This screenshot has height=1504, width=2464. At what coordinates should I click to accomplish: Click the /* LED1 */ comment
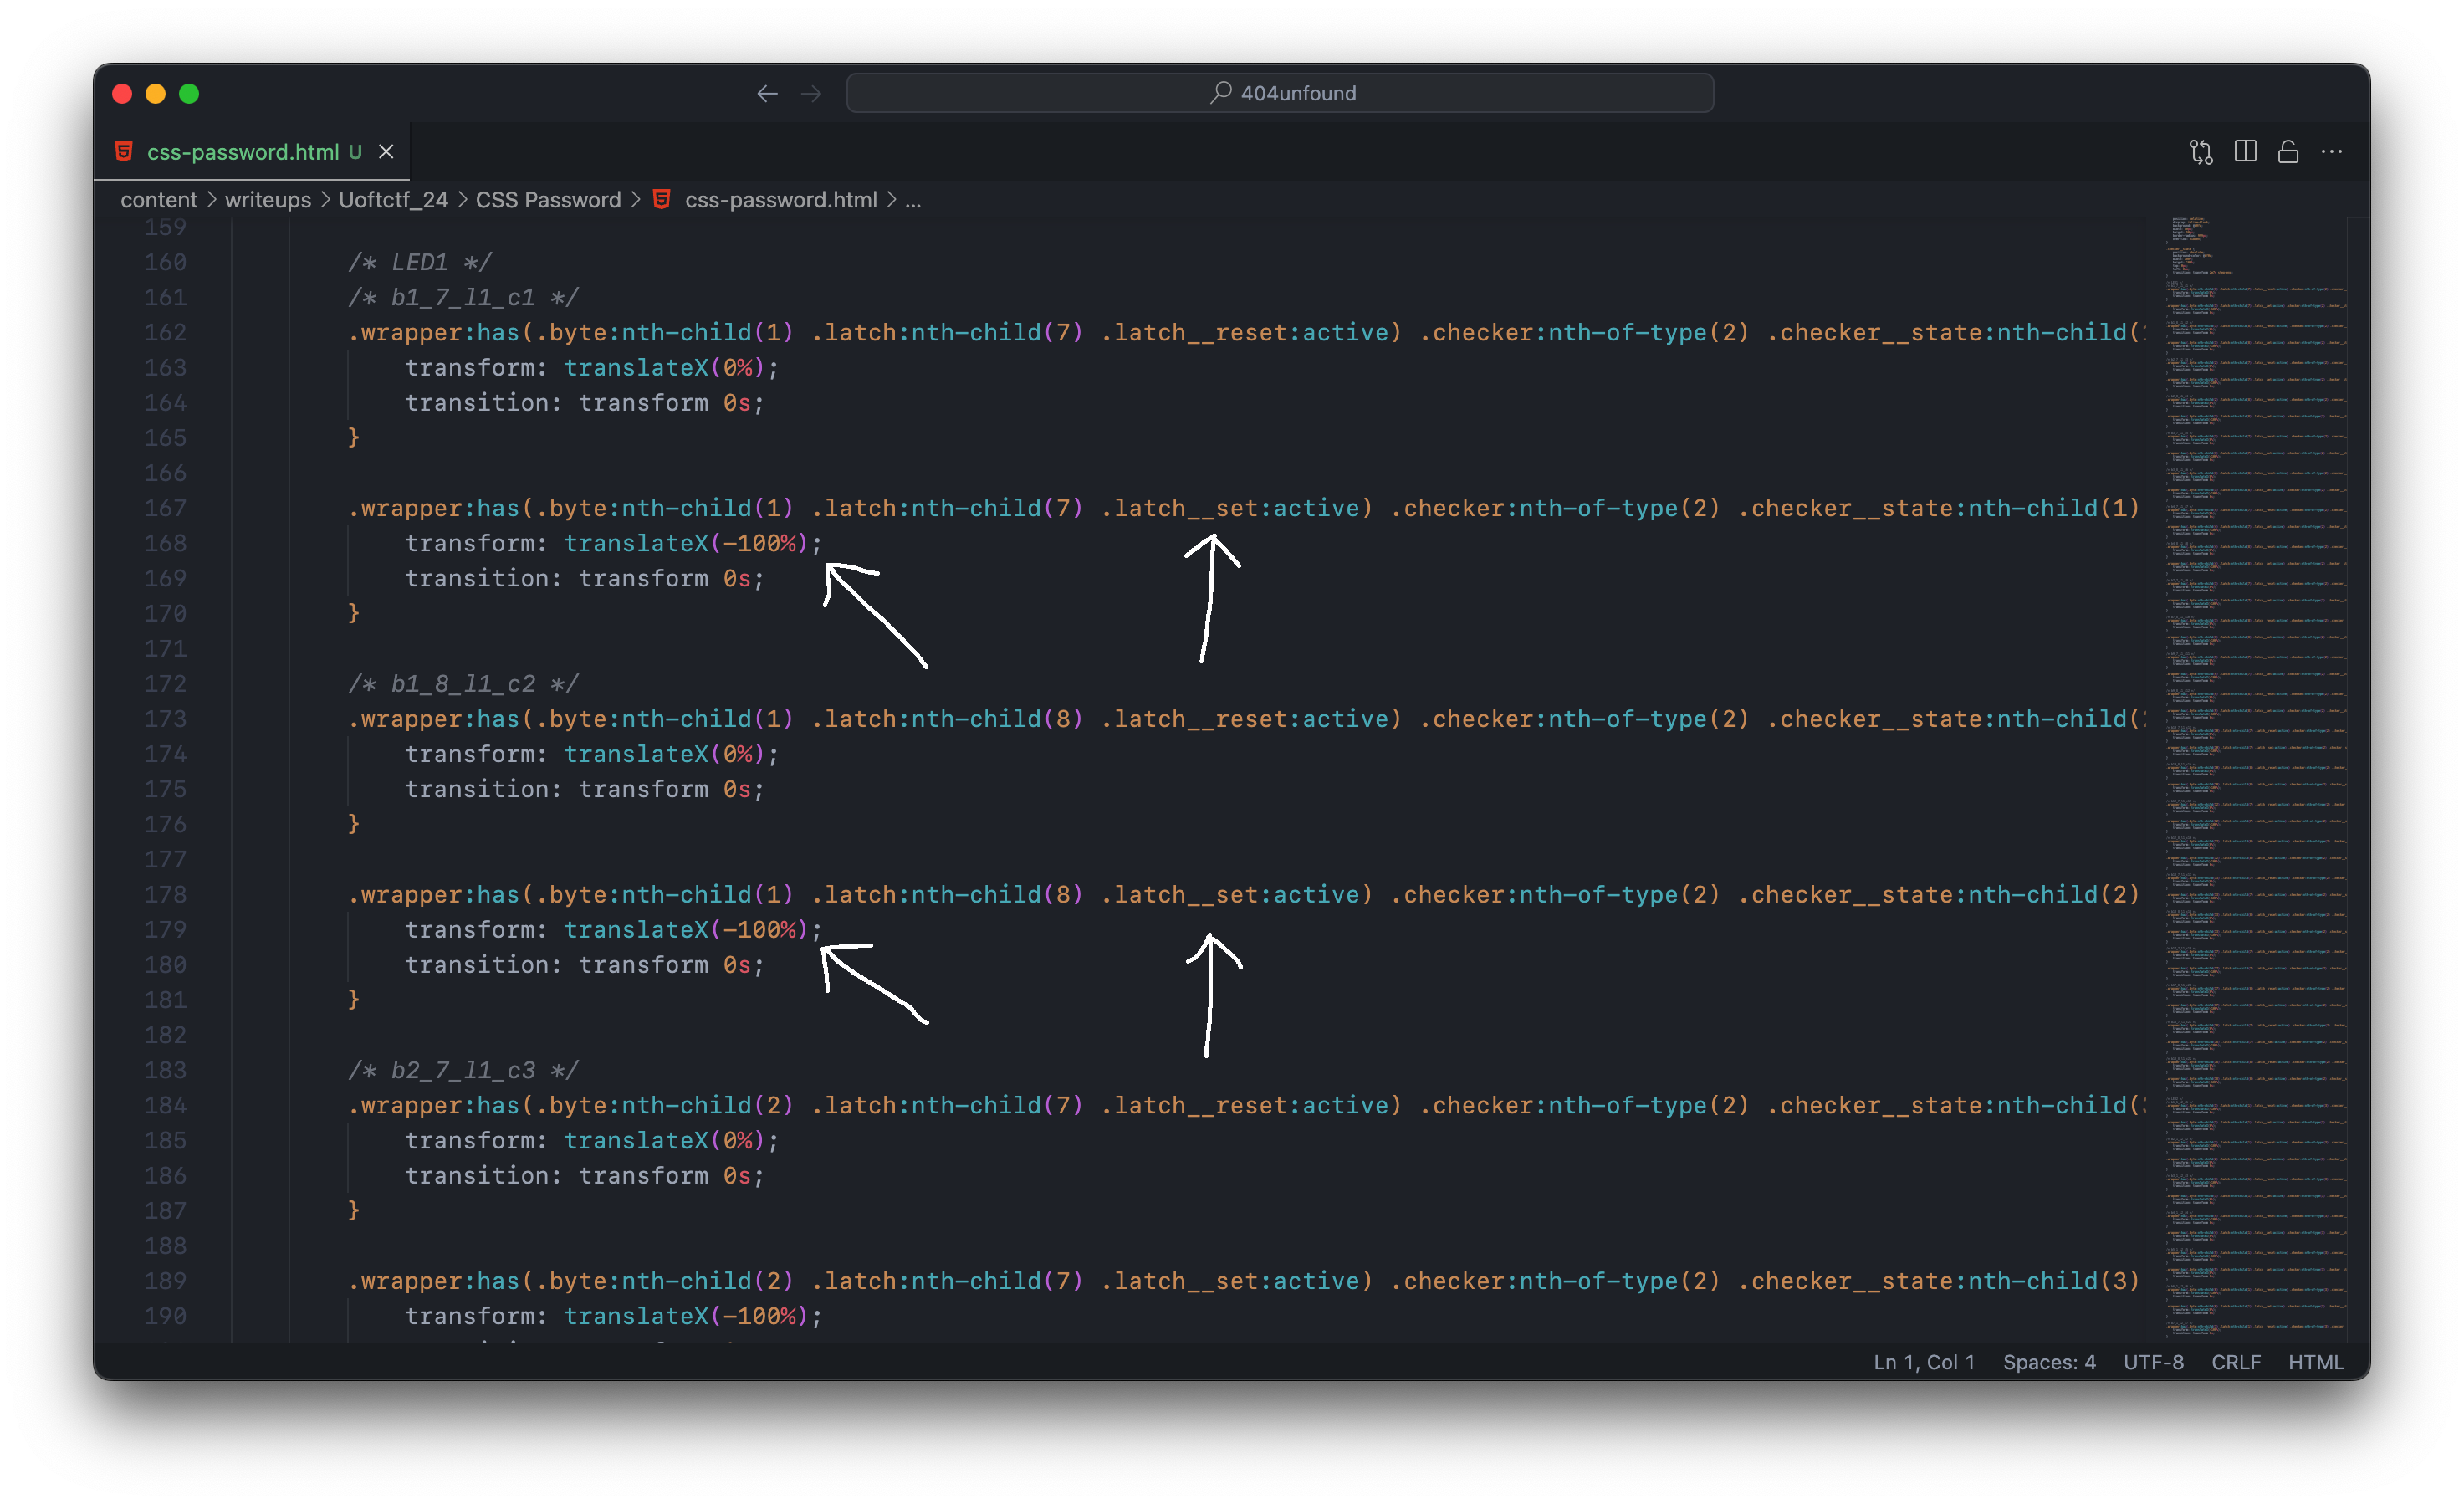pos(419,262)
